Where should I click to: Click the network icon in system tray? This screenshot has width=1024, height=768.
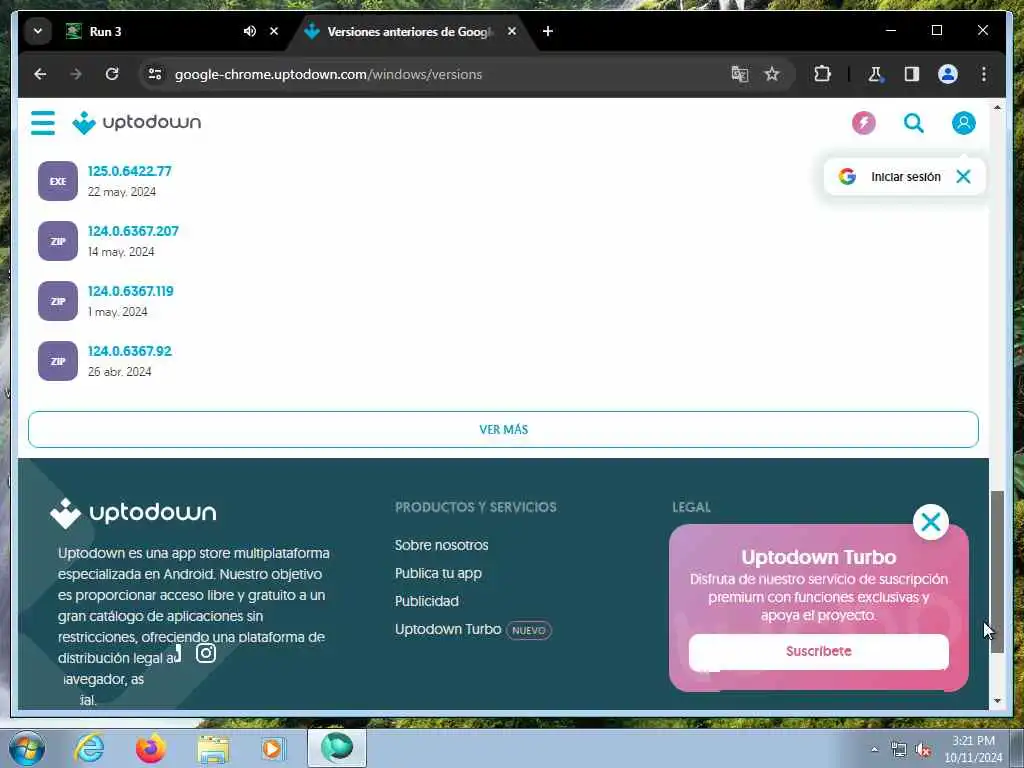click(x=899, y=750)
